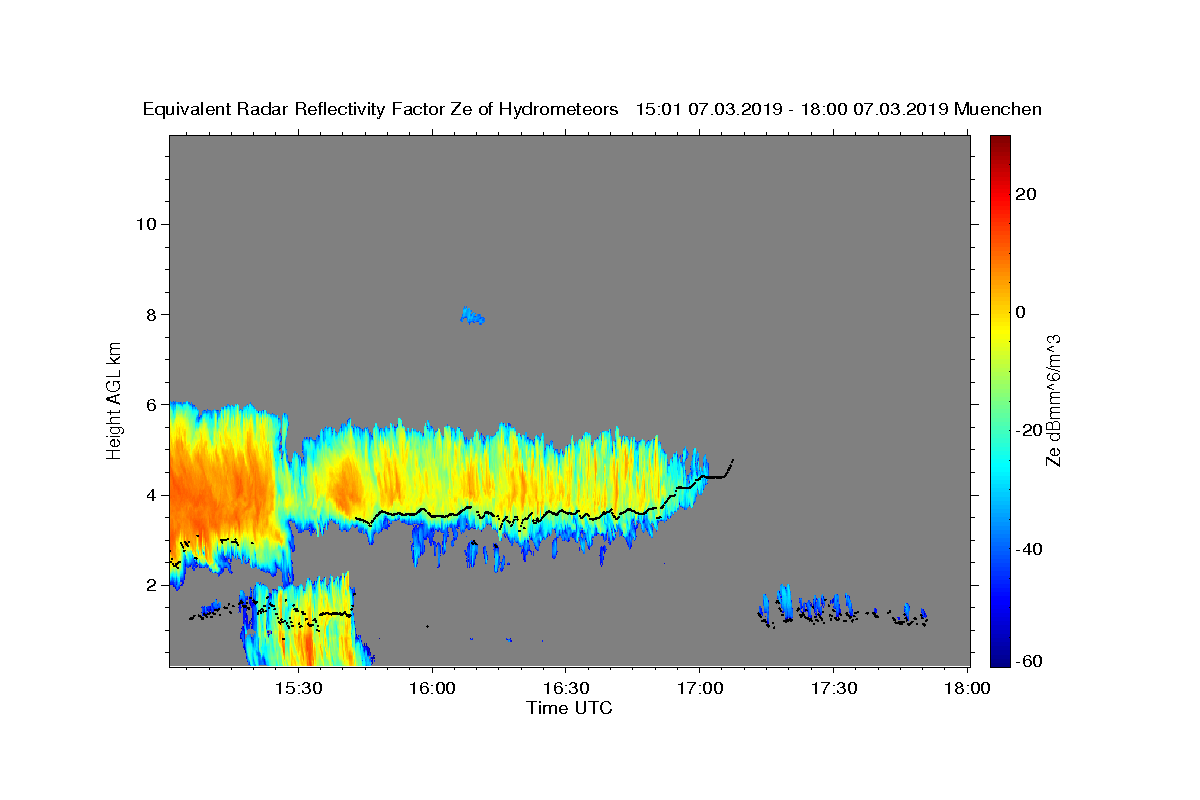Click the dark blue bottom of the colorbar
The image size is (1200, 800).
tap(1000, 655)
